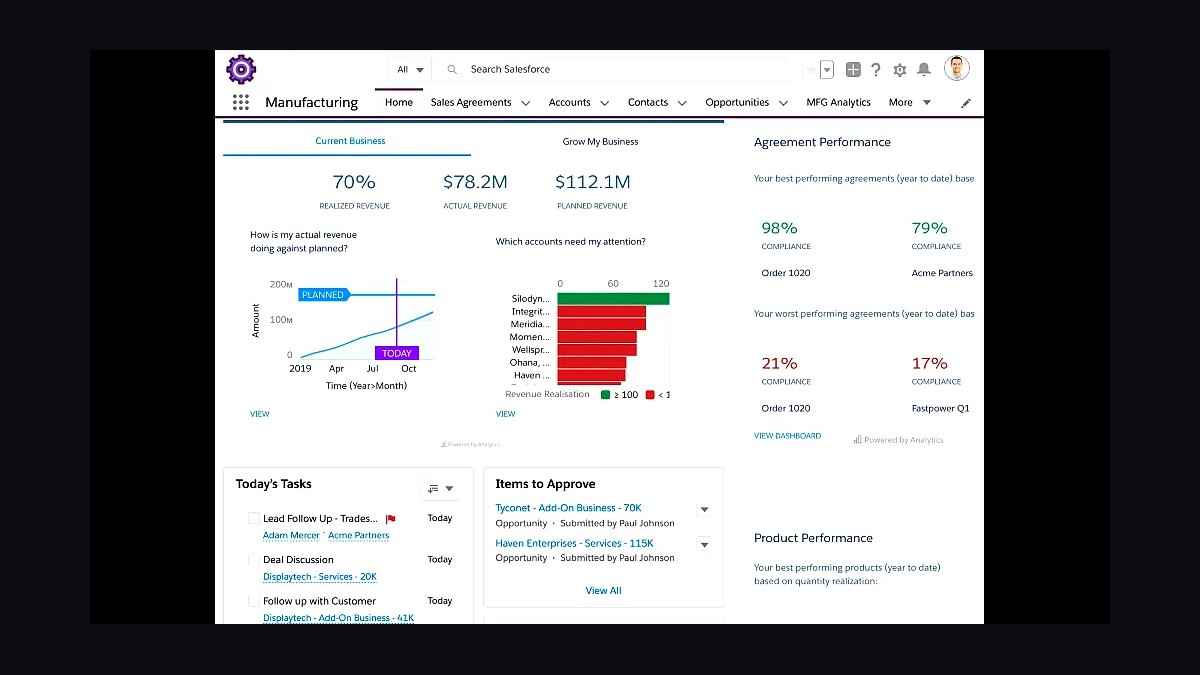
Task: Open the More navigation dropdown
Action: click(x=910, y=102)
